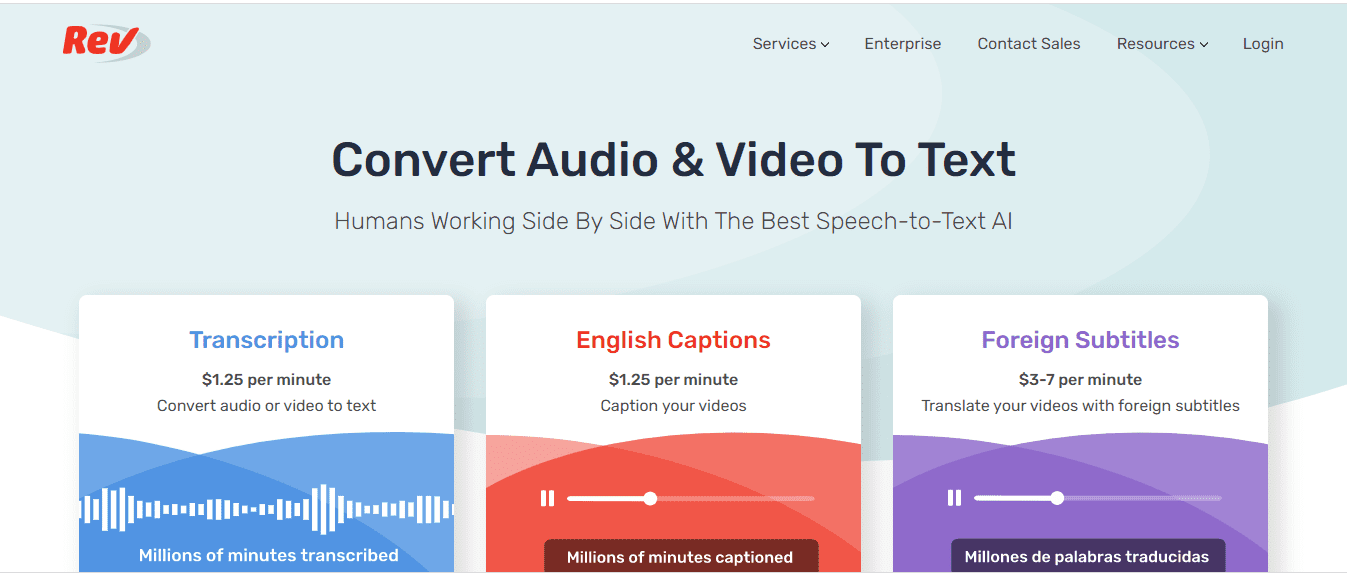This screenshot has height=573, width=1347.
Task: Click the 'Caption your videos' text
Action: click(673, 406)
